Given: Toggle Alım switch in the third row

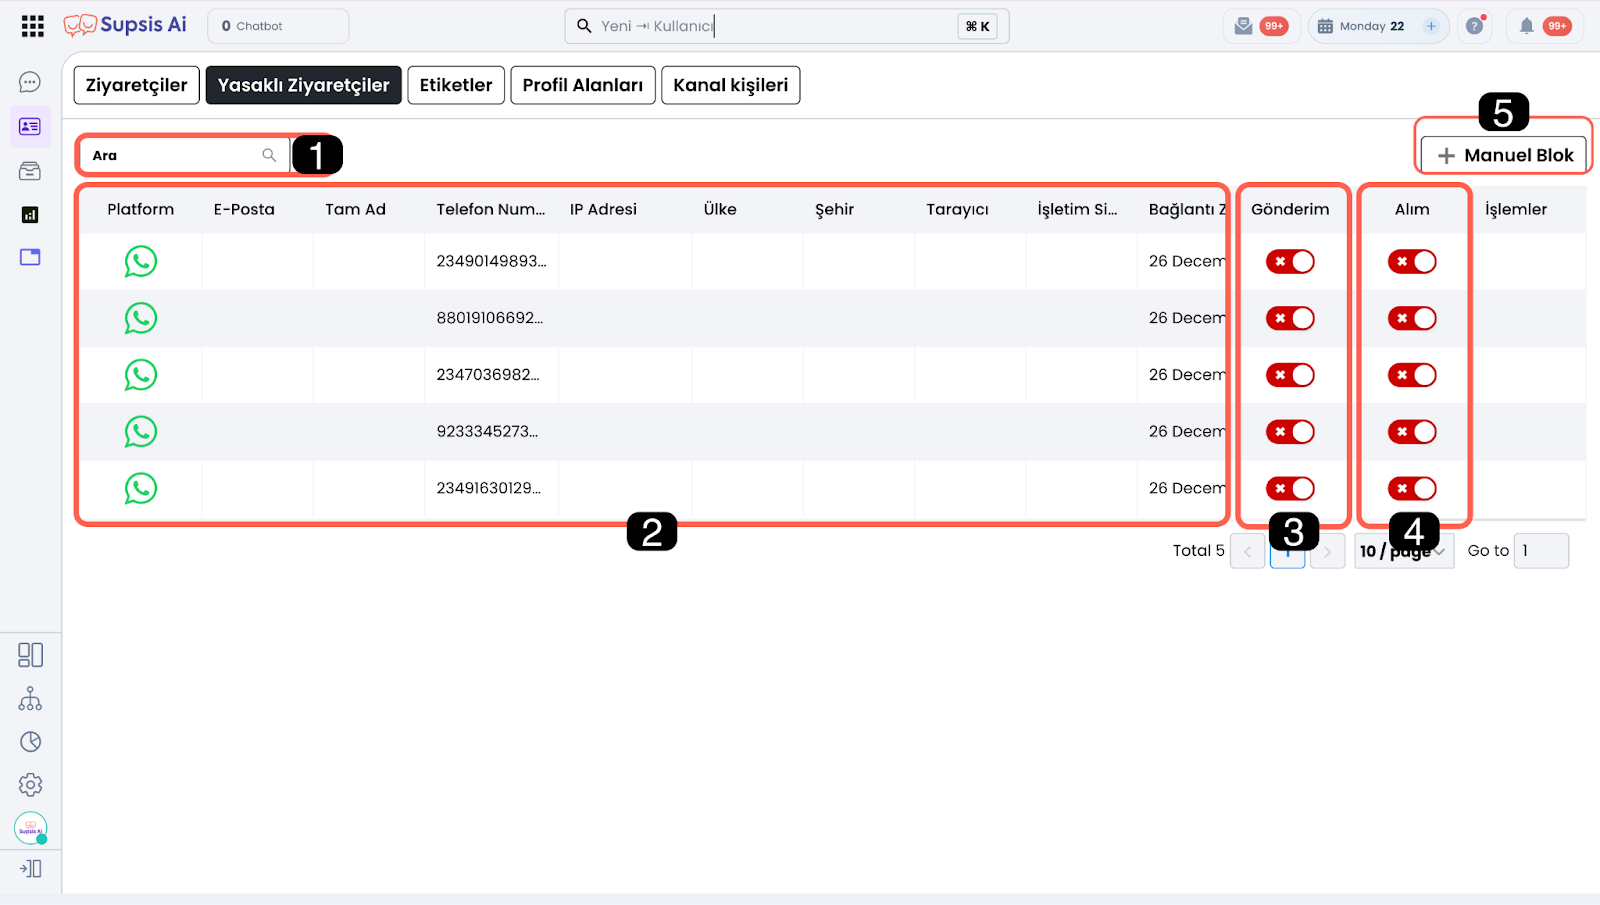Looking at the screenshot, I should [x=1411, y=375].
